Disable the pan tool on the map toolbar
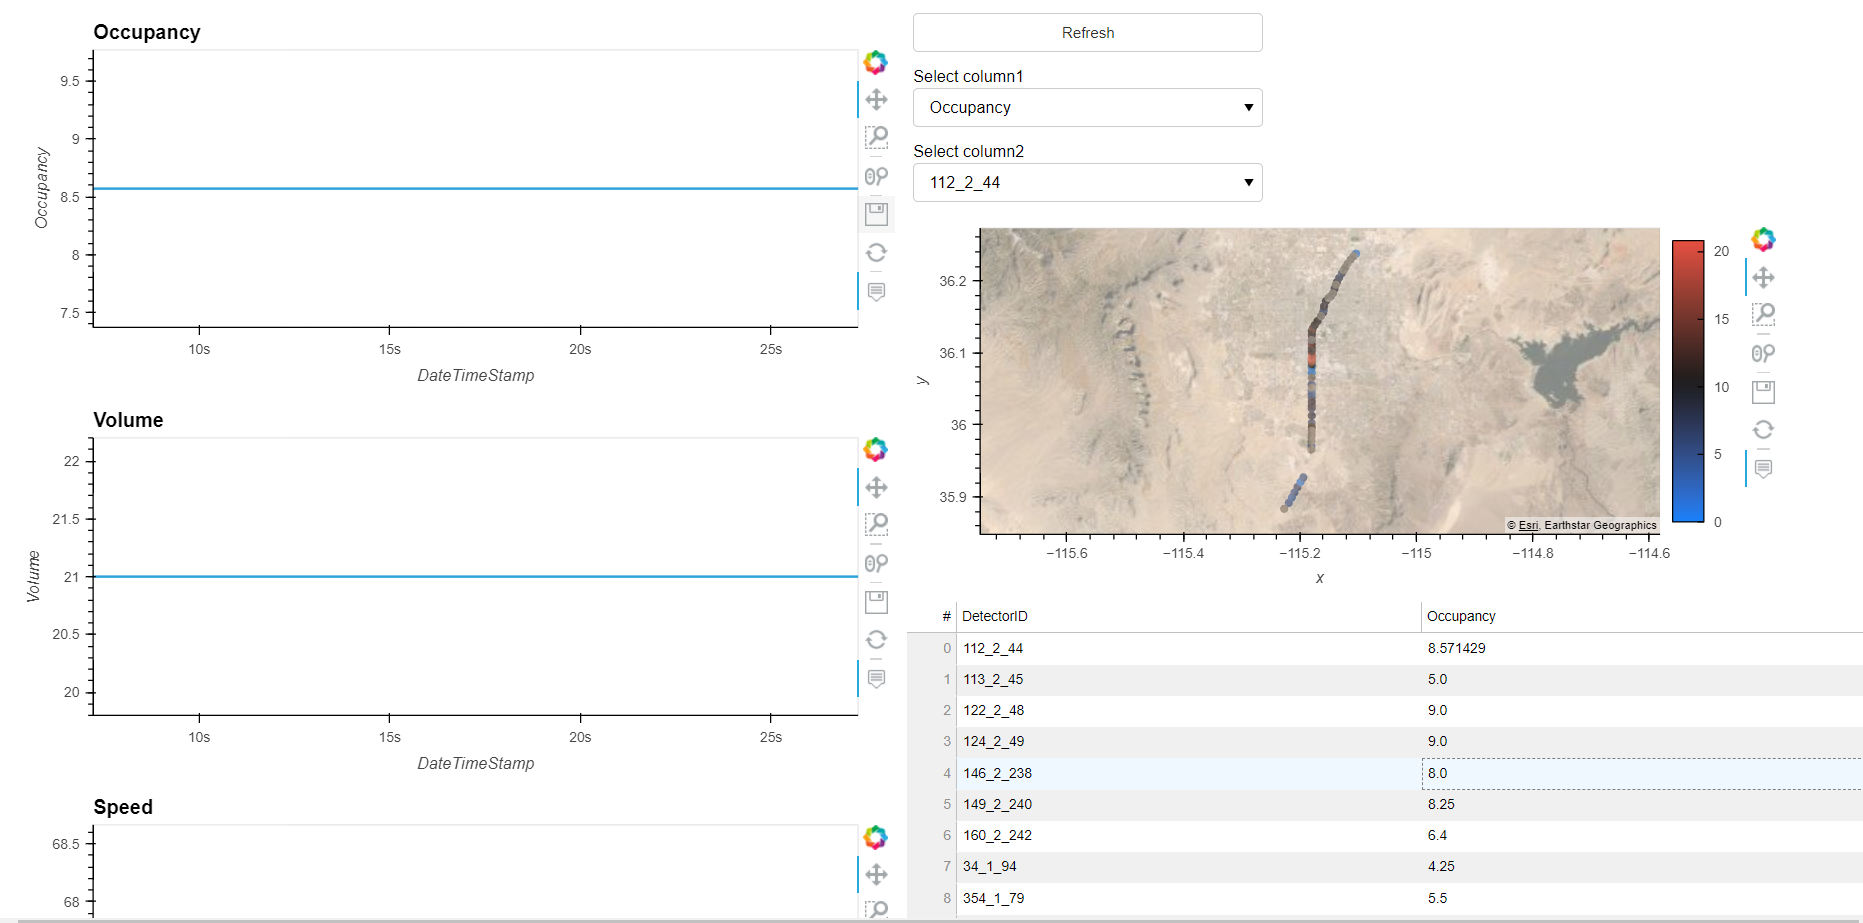This screenshot has width=1863, height=923. 1763,277
